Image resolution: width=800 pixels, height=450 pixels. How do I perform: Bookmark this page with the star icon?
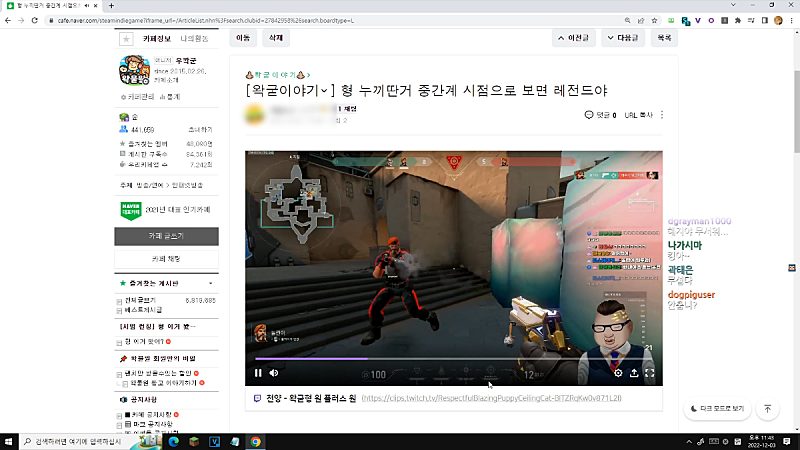click(x=654, y=20)
